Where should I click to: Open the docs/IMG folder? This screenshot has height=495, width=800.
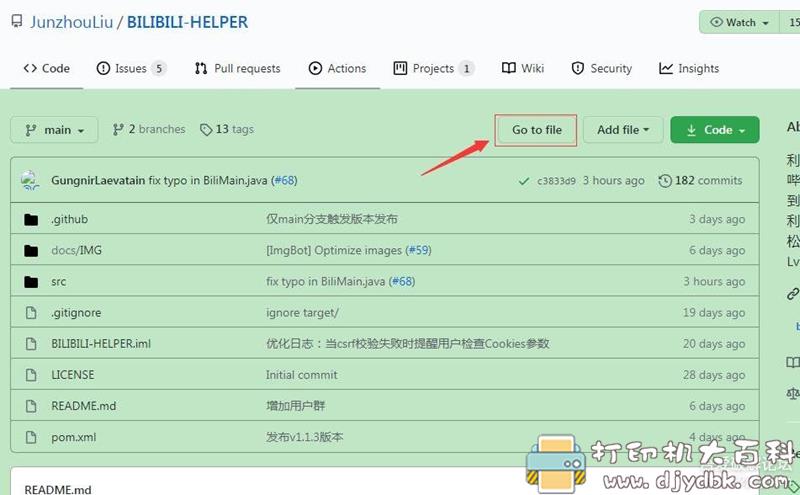(x=77, y=251)
